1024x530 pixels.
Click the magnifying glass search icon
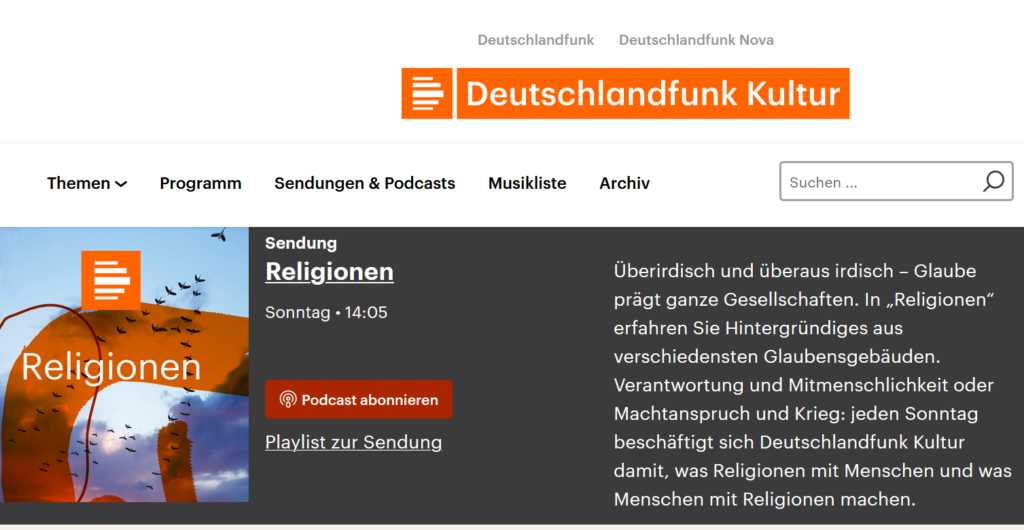(x=993, y=182)
